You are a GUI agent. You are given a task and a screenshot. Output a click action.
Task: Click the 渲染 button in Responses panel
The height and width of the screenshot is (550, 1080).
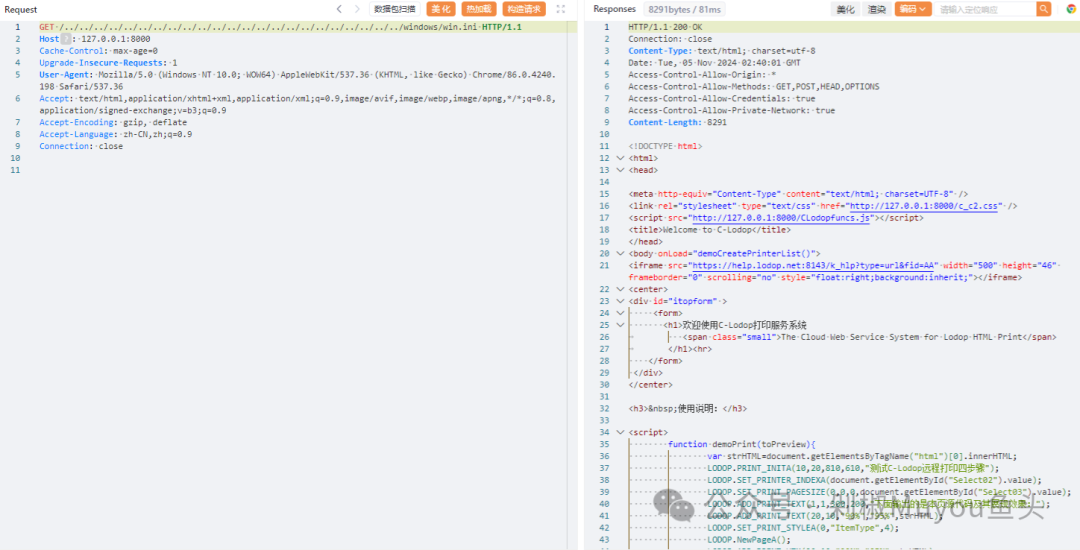[x=876, y=9]
